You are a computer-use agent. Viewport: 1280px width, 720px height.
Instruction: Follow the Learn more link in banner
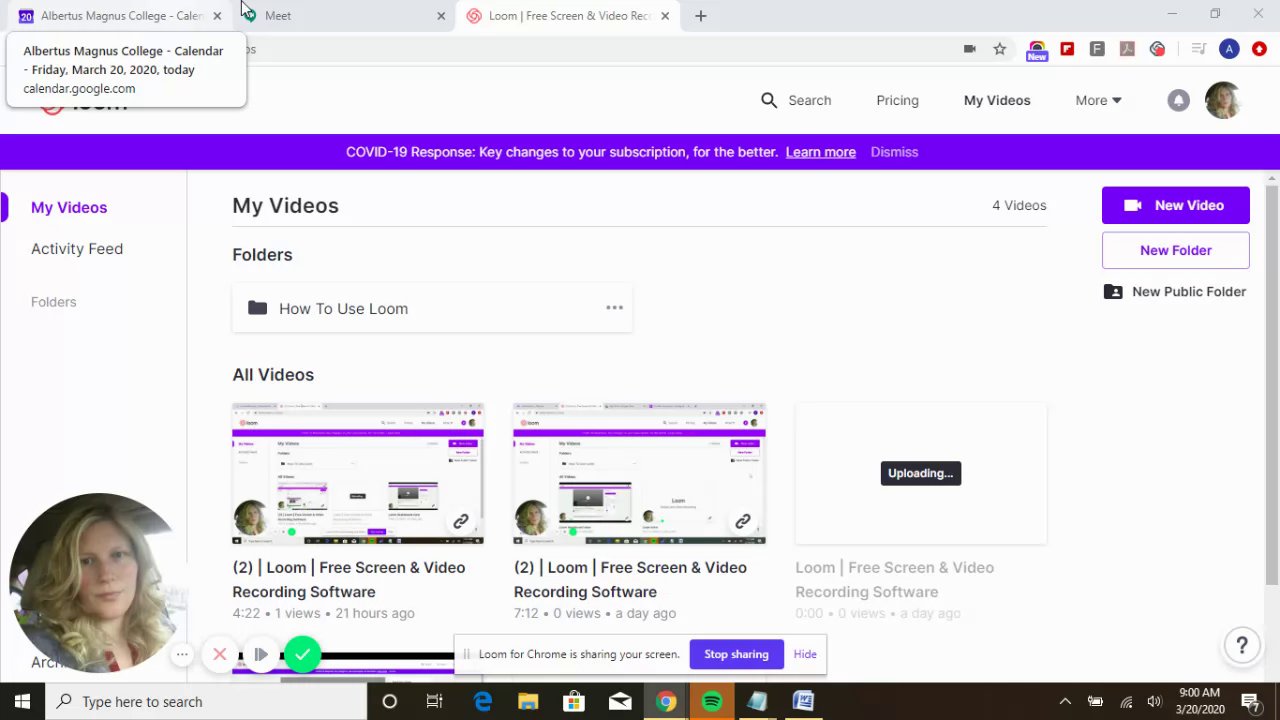820,152
